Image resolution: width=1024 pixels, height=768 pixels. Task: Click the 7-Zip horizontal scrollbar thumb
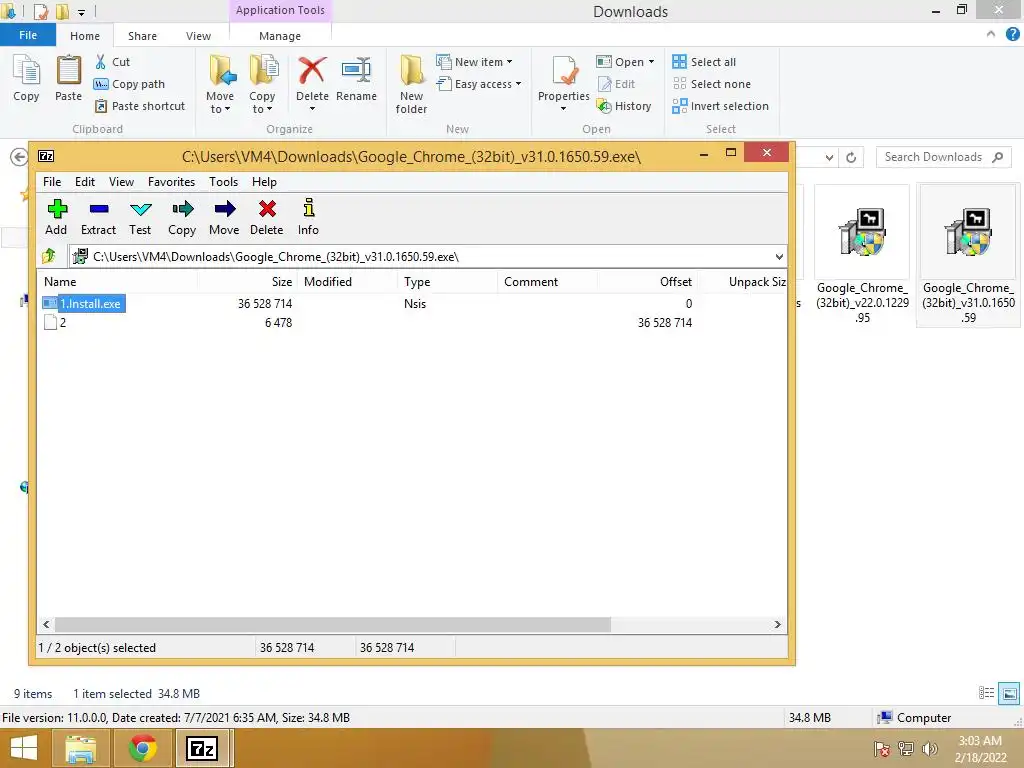tap(332, 624)
